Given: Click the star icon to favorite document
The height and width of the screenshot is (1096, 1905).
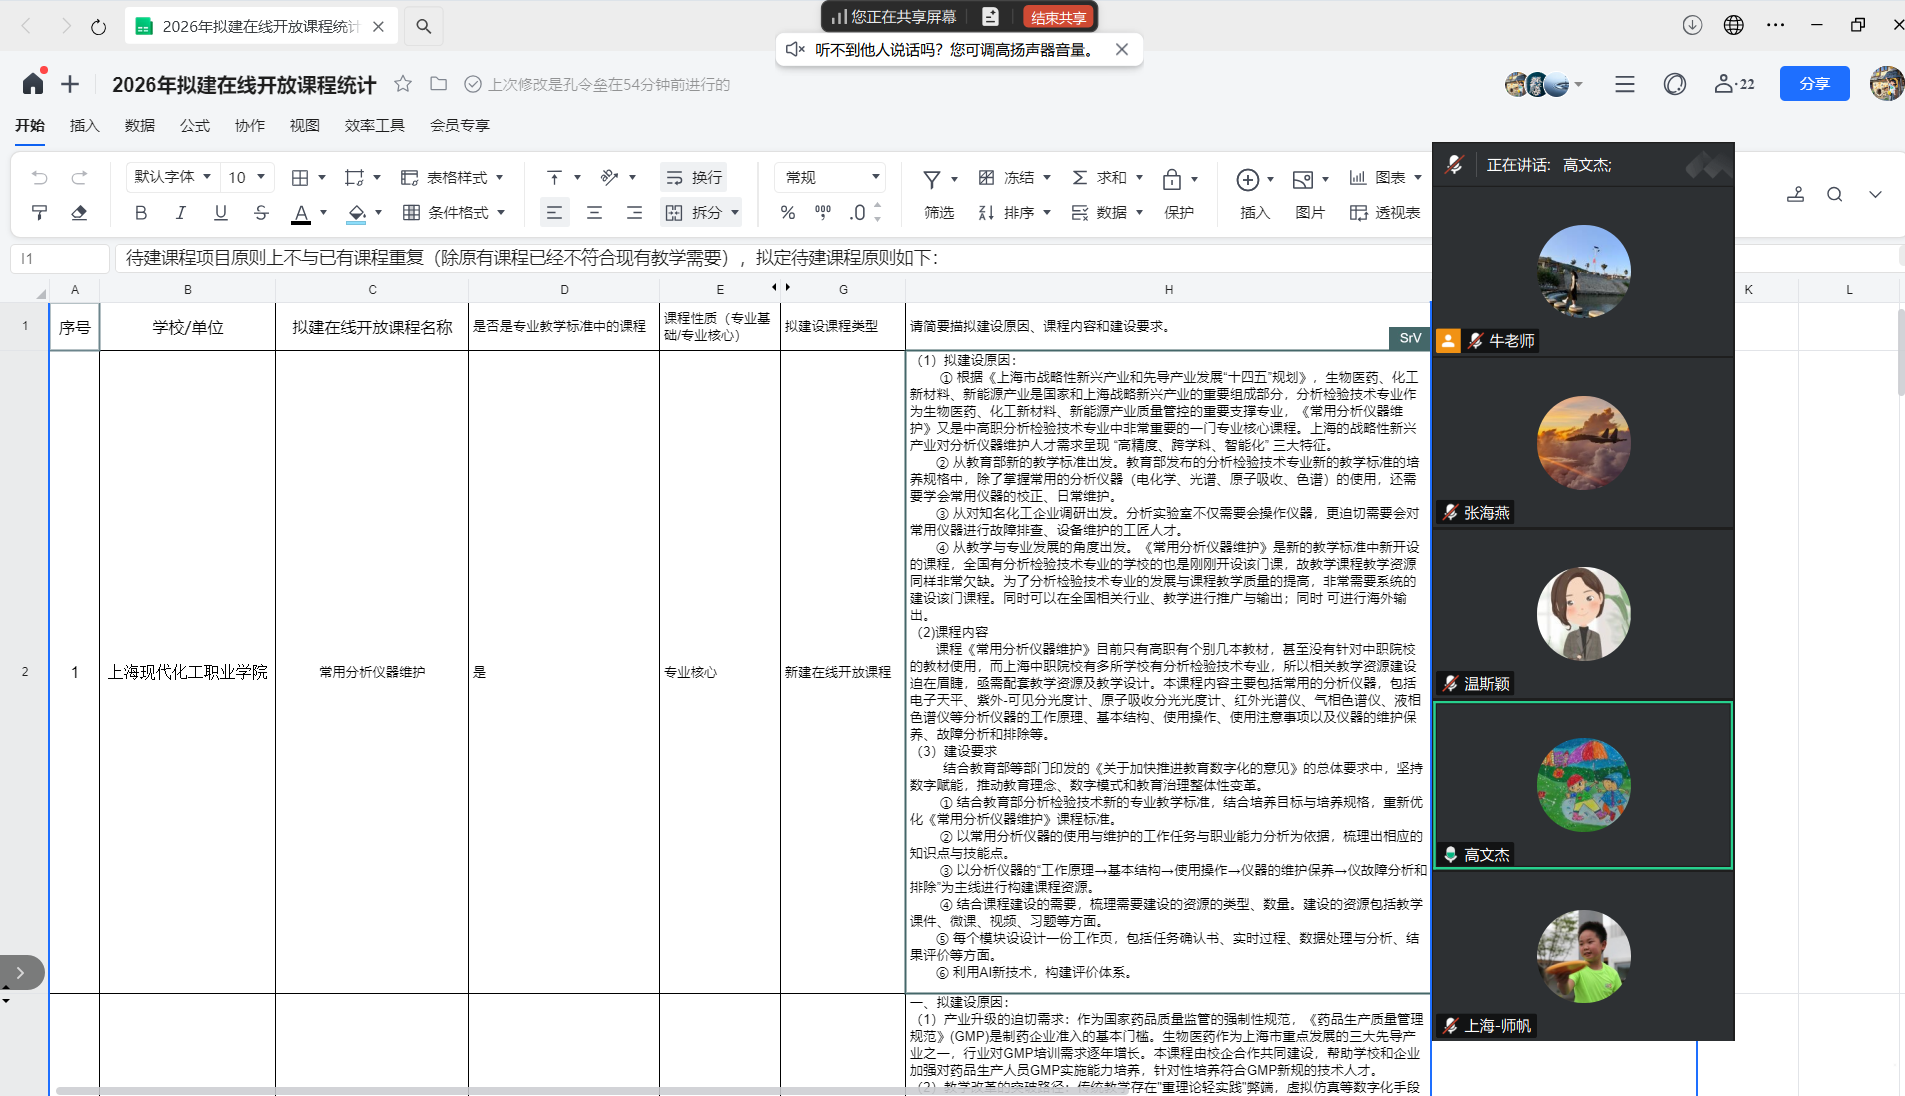Looking at the screenshot, I should (403, 84).
